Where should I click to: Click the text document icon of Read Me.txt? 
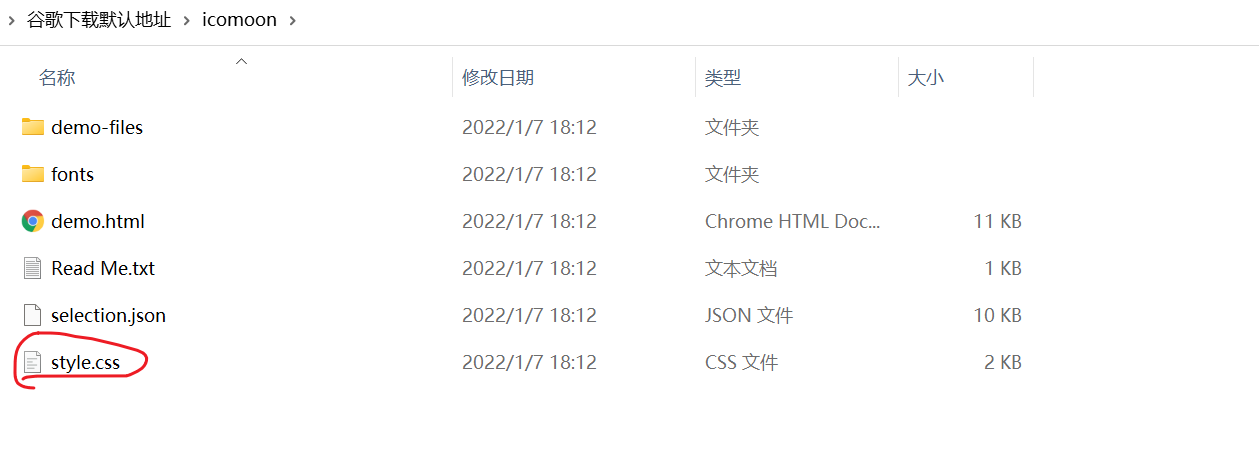33,268
